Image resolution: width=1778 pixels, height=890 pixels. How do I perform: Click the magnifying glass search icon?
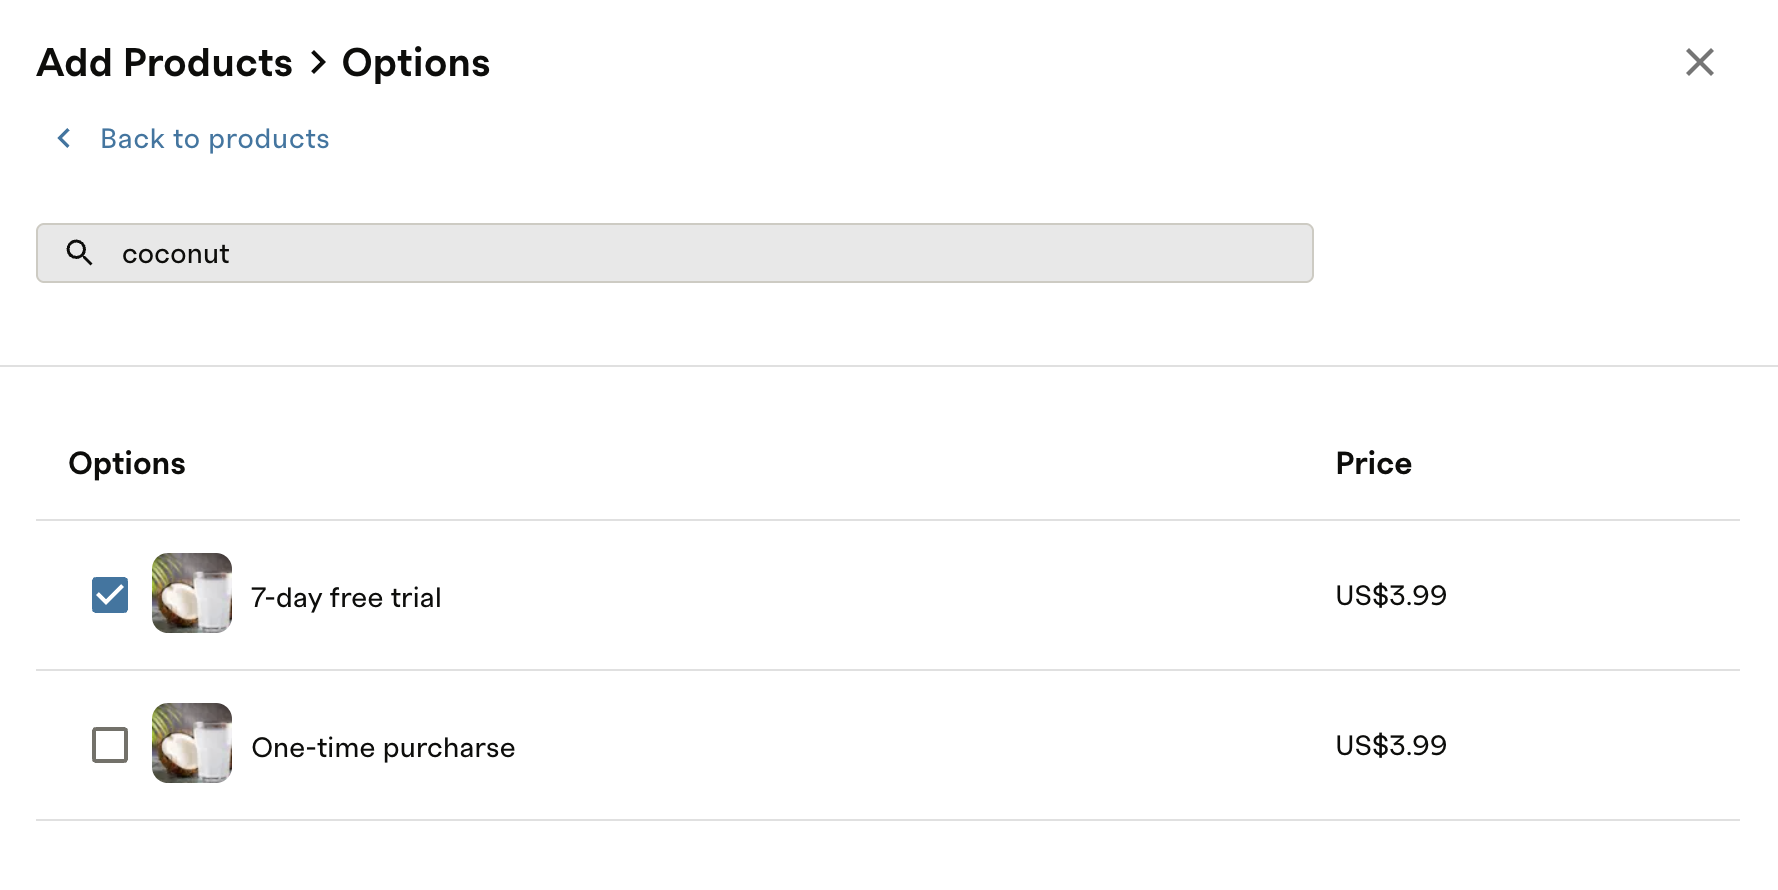click(79, 253)
